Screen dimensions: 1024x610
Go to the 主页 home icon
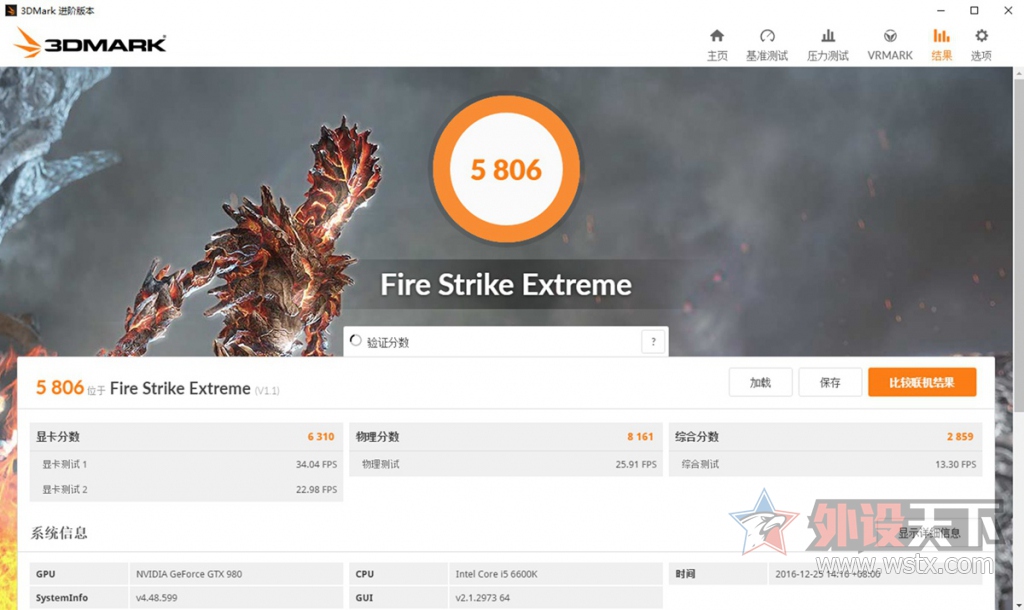coord(716,36)
